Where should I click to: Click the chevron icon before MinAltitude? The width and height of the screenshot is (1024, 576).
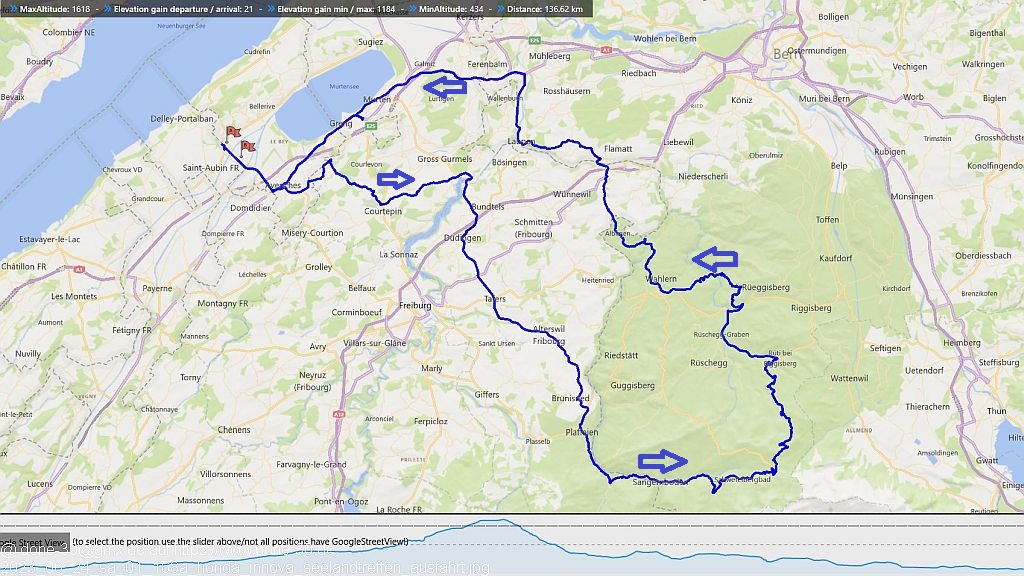pyautogui.click(x=410, y=8)
